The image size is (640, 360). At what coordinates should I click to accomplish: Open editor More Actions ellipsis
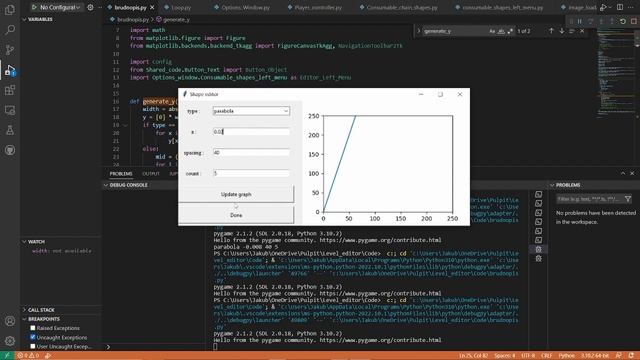click(631, 7)
